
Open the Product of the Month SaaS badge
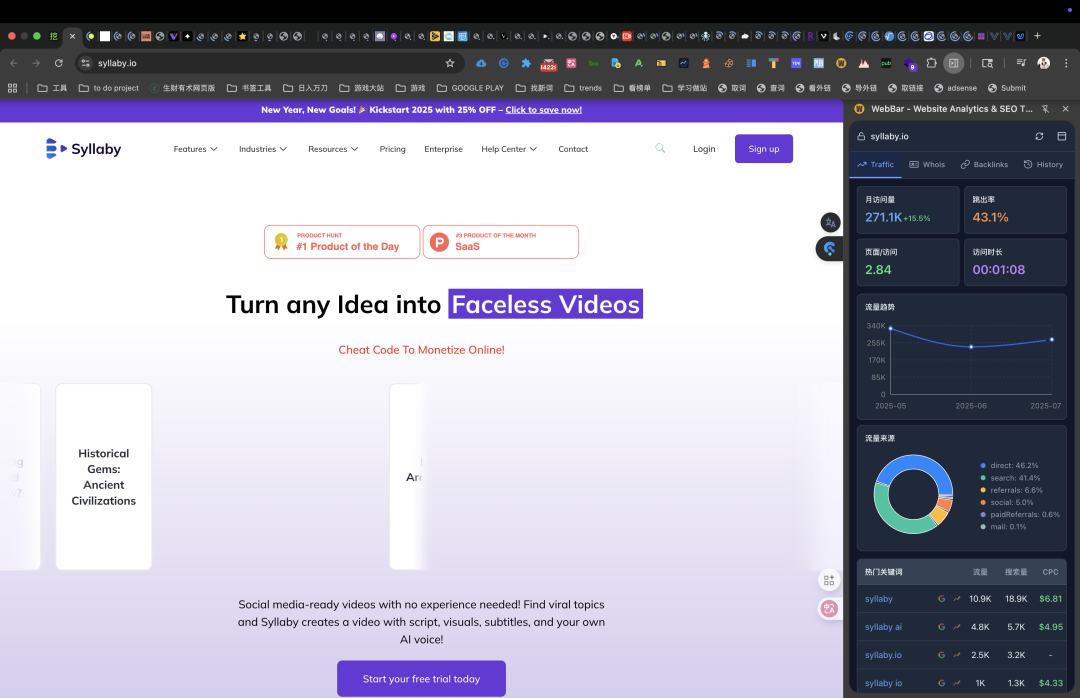(501, 242)
